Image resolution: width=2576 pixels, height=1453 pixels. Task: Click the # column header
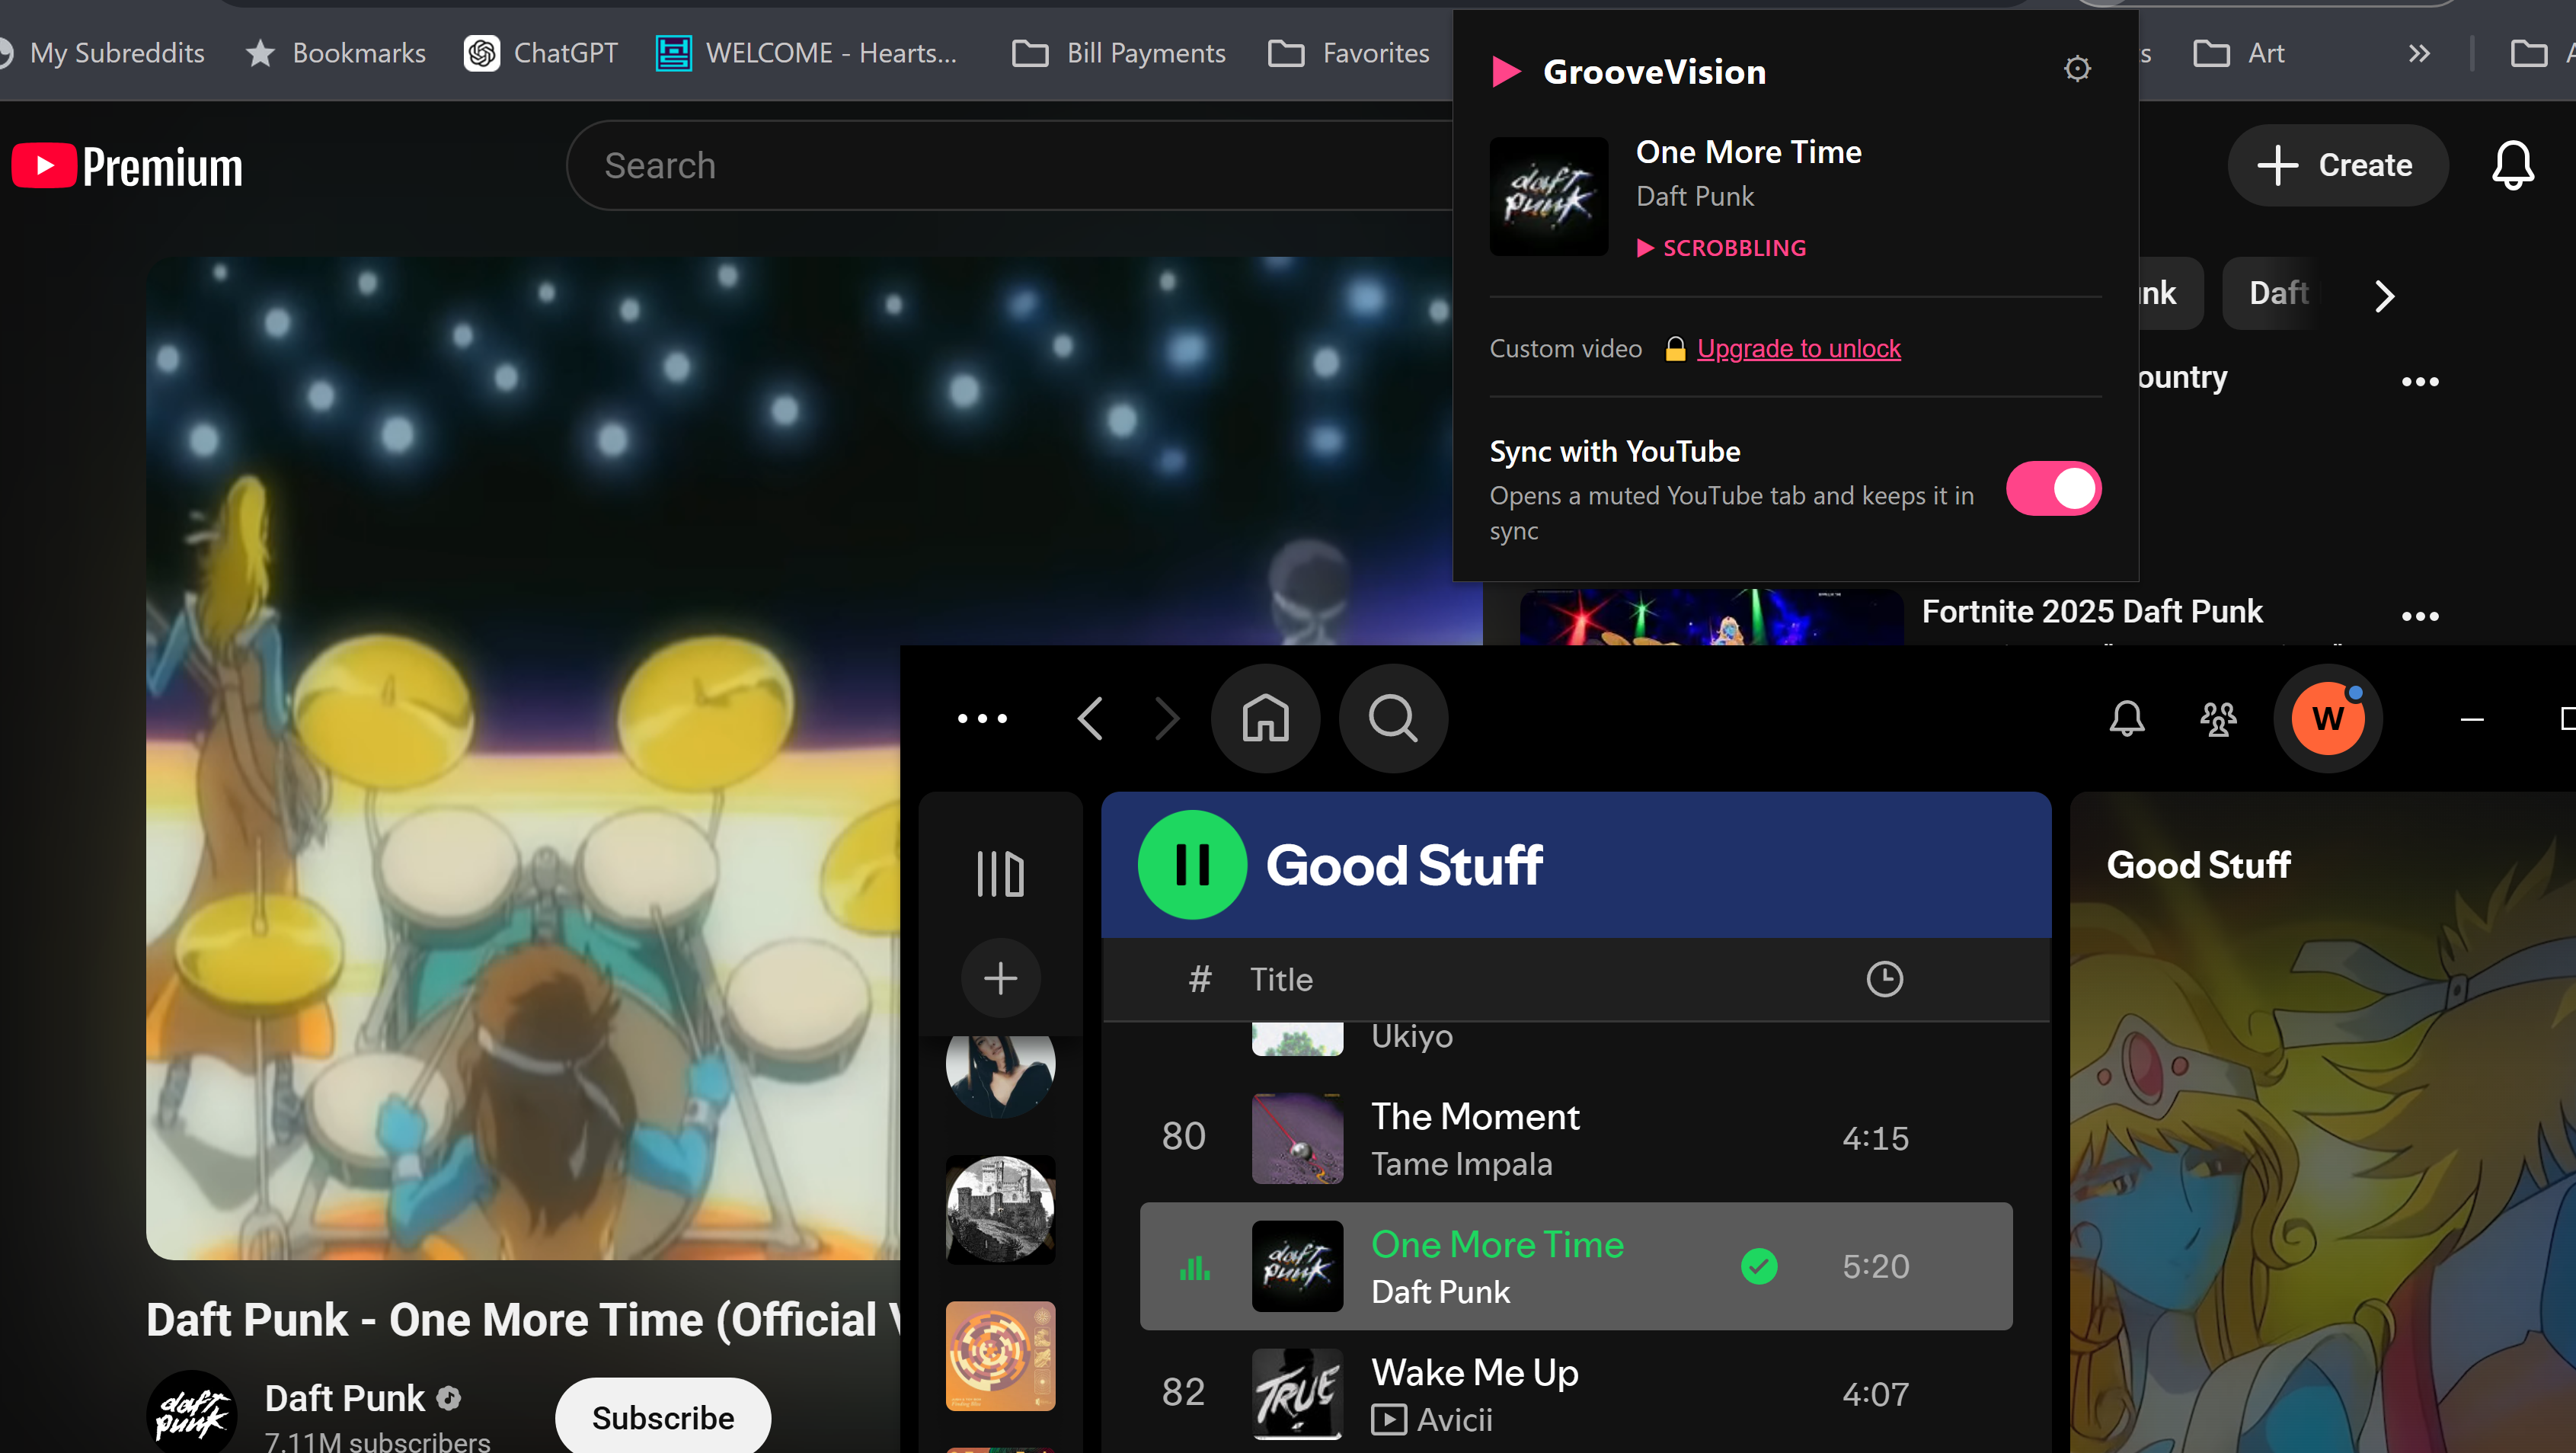click(x=1200, y=979)
